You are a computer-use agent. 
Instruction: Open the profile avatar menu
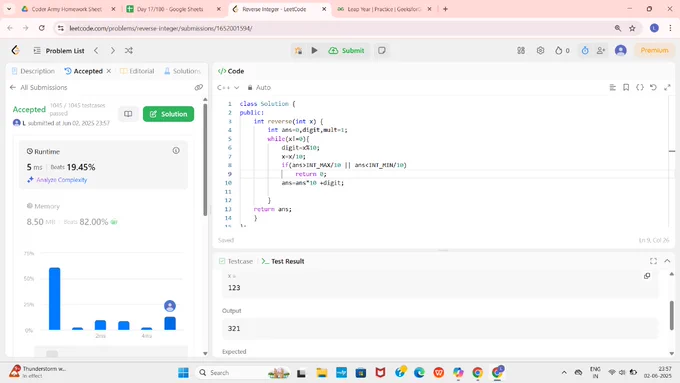pos(621,51)
